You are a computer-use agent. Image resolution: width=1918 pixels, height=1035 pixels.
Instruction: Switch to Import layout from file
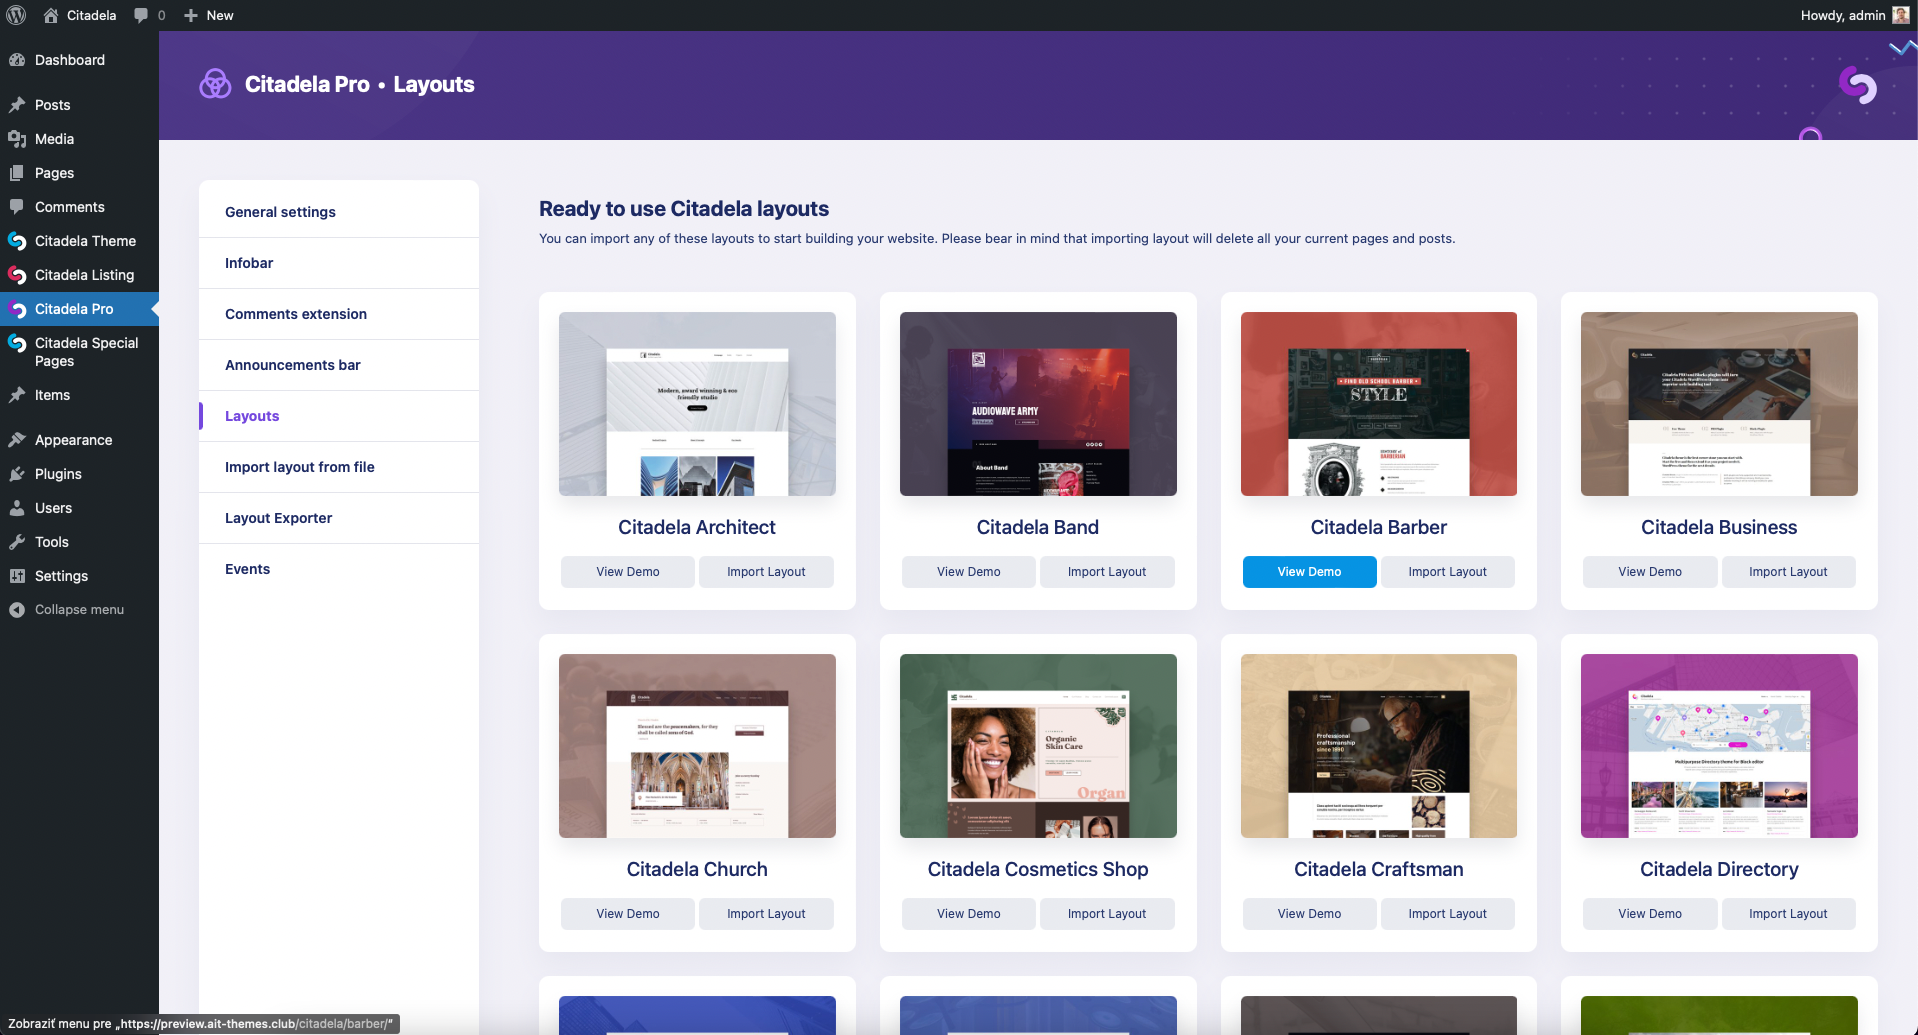point(299,467)
